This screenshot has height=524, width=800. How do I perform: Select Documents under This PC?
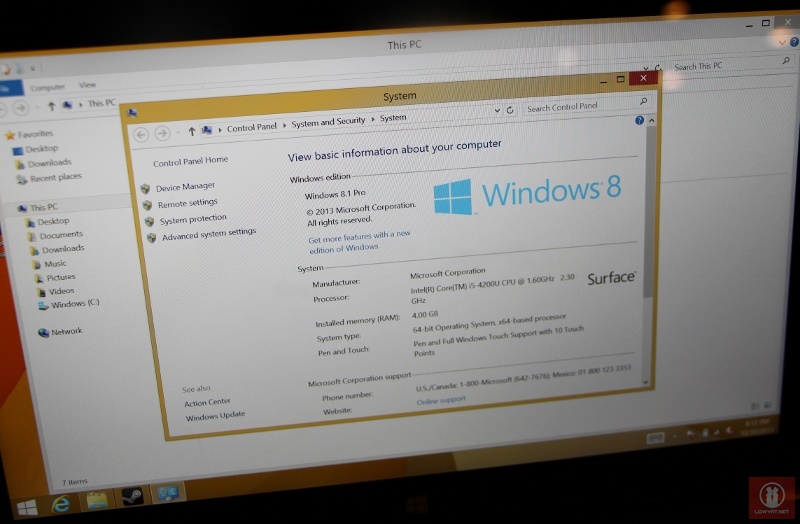point(61,235)
